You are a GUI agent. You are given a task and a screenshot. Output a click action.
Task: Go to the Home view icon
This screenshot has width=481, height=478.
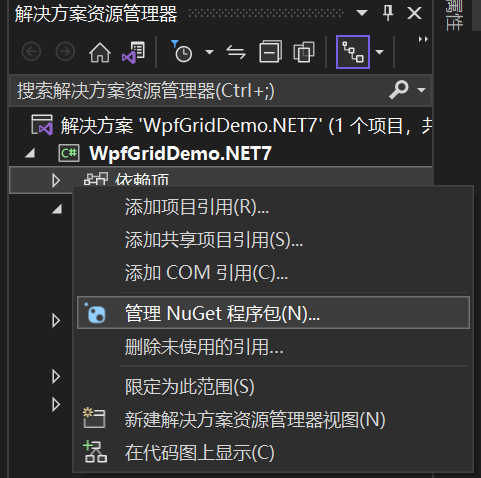click(100, 52)
